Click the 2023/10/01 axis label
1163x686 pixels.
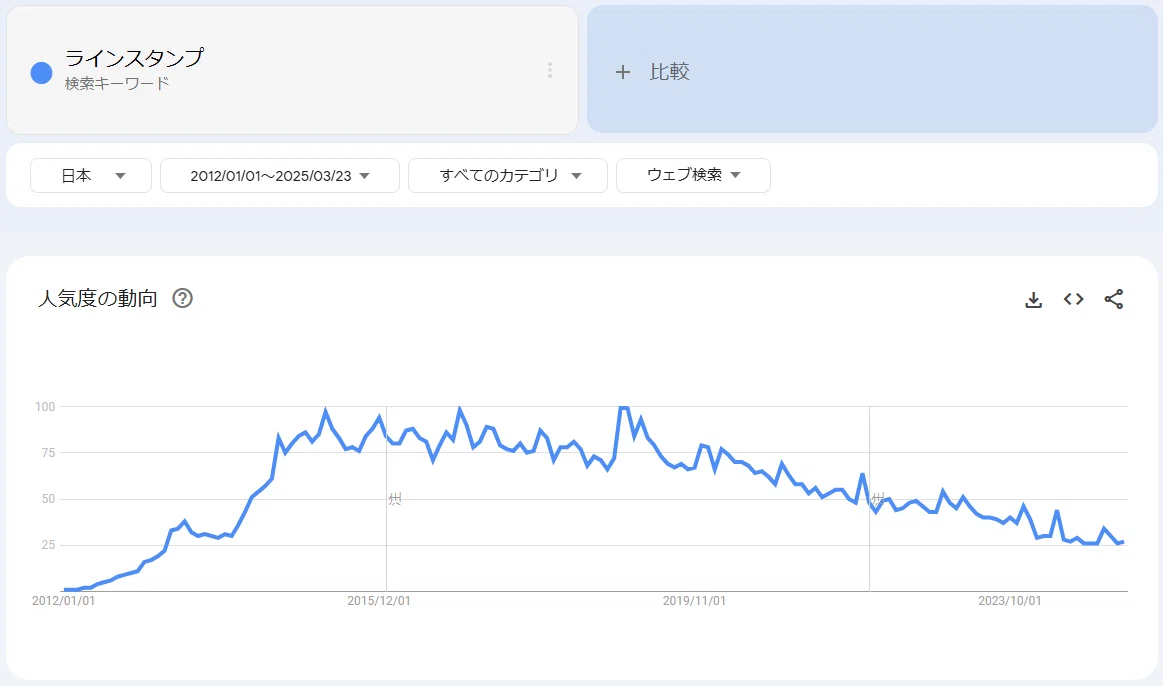(1009, 601)
